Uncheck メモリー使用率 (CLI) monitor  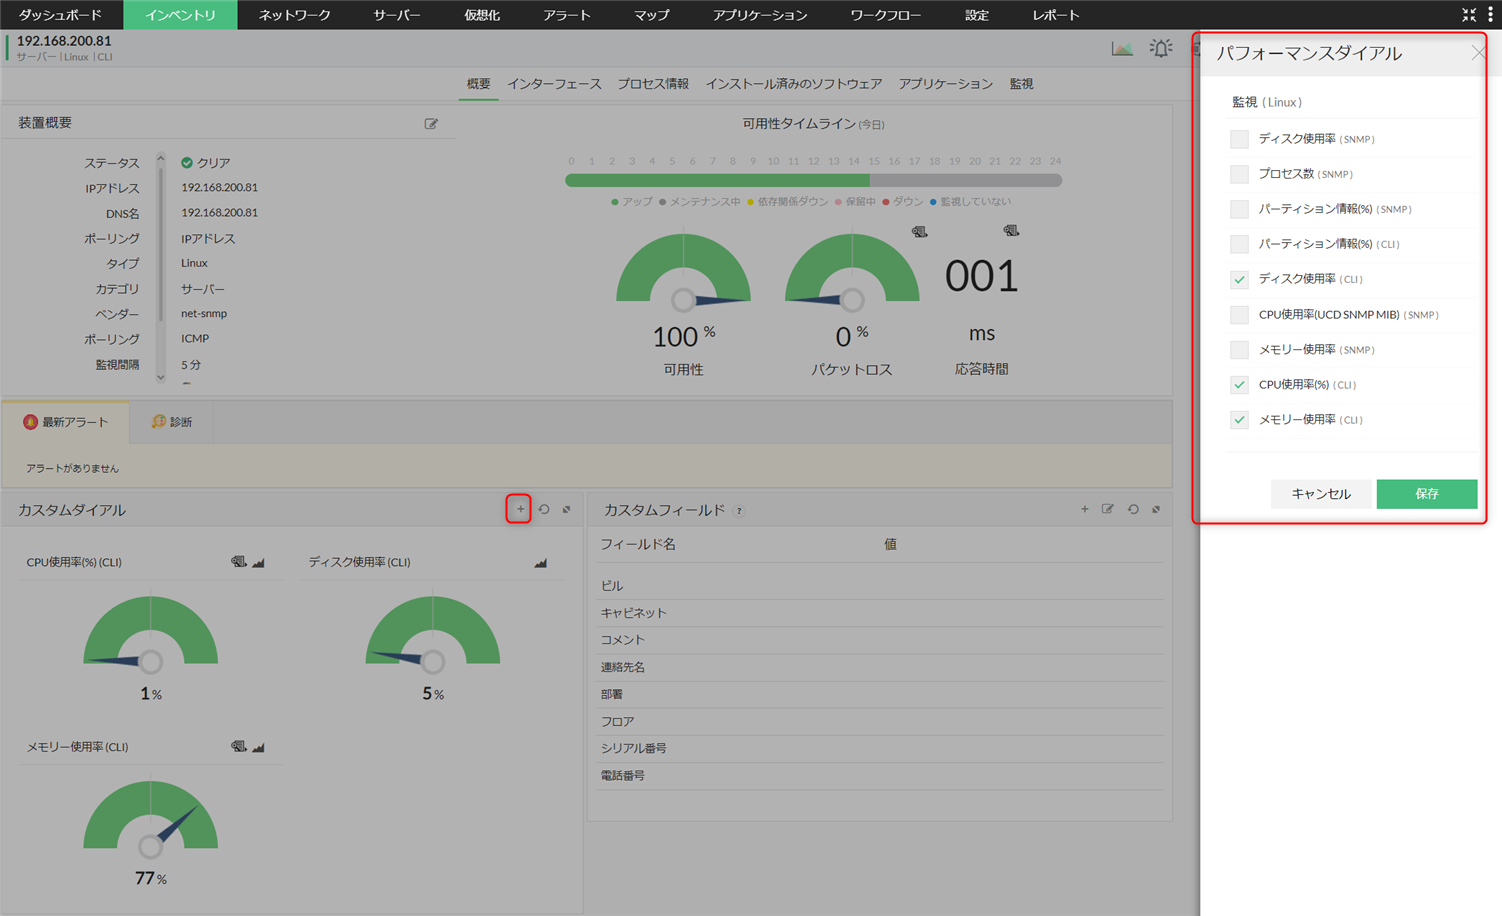click(1239, 420)
